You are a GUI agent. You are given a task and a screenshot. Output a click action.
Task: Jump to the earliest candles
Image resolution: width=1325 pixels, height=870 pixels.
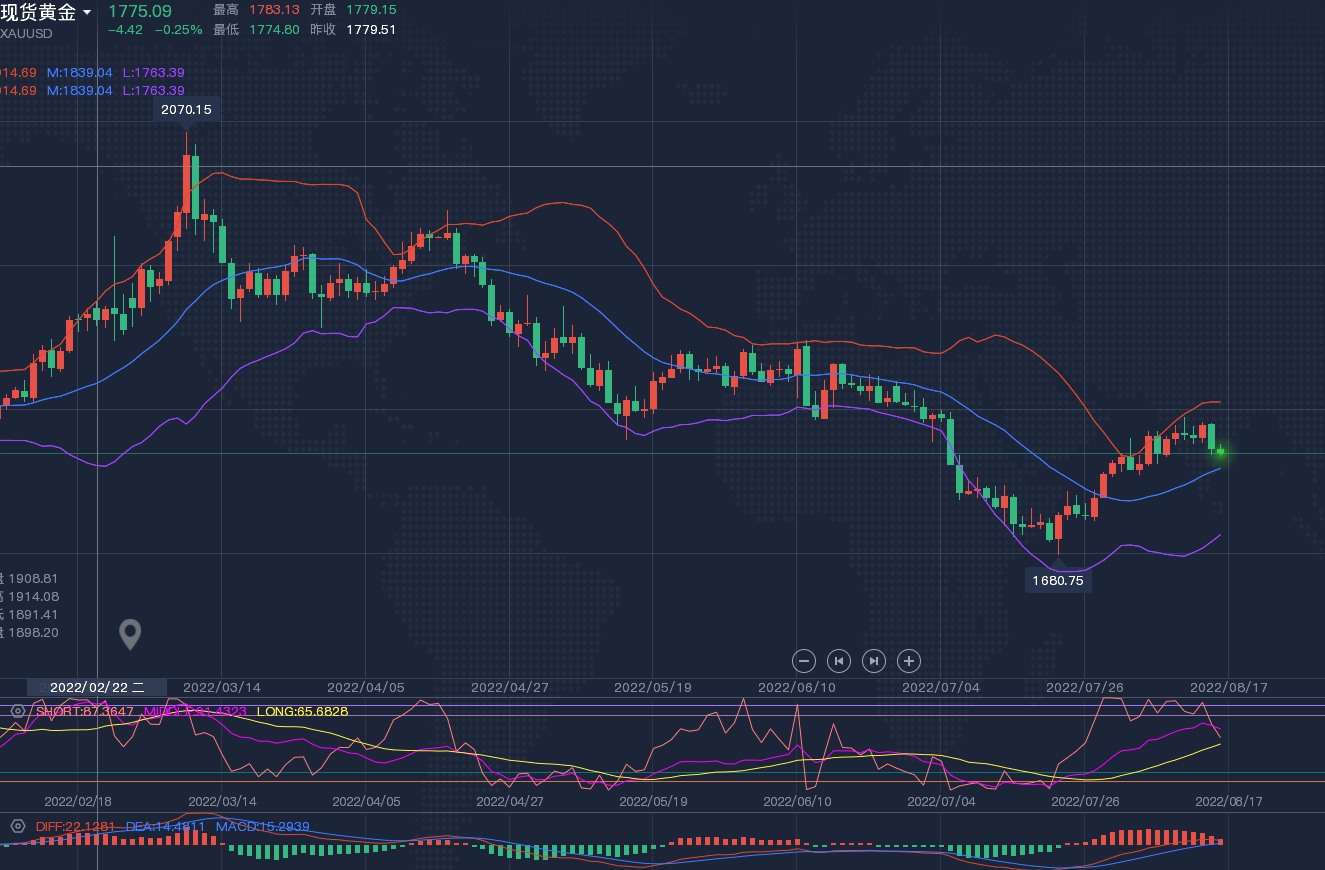(x=839, y=660)
